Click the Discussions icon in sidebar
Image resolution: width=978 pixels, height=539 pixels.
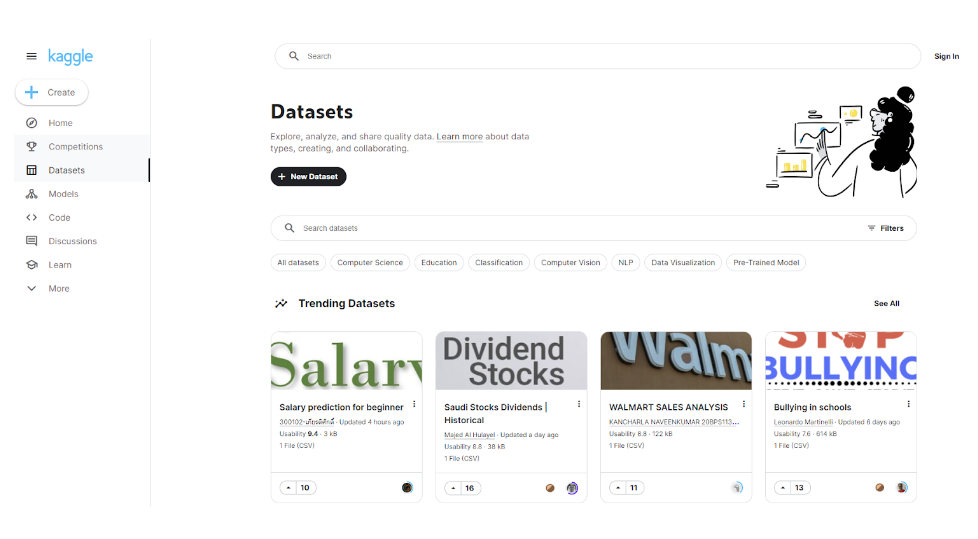(31, 241)
